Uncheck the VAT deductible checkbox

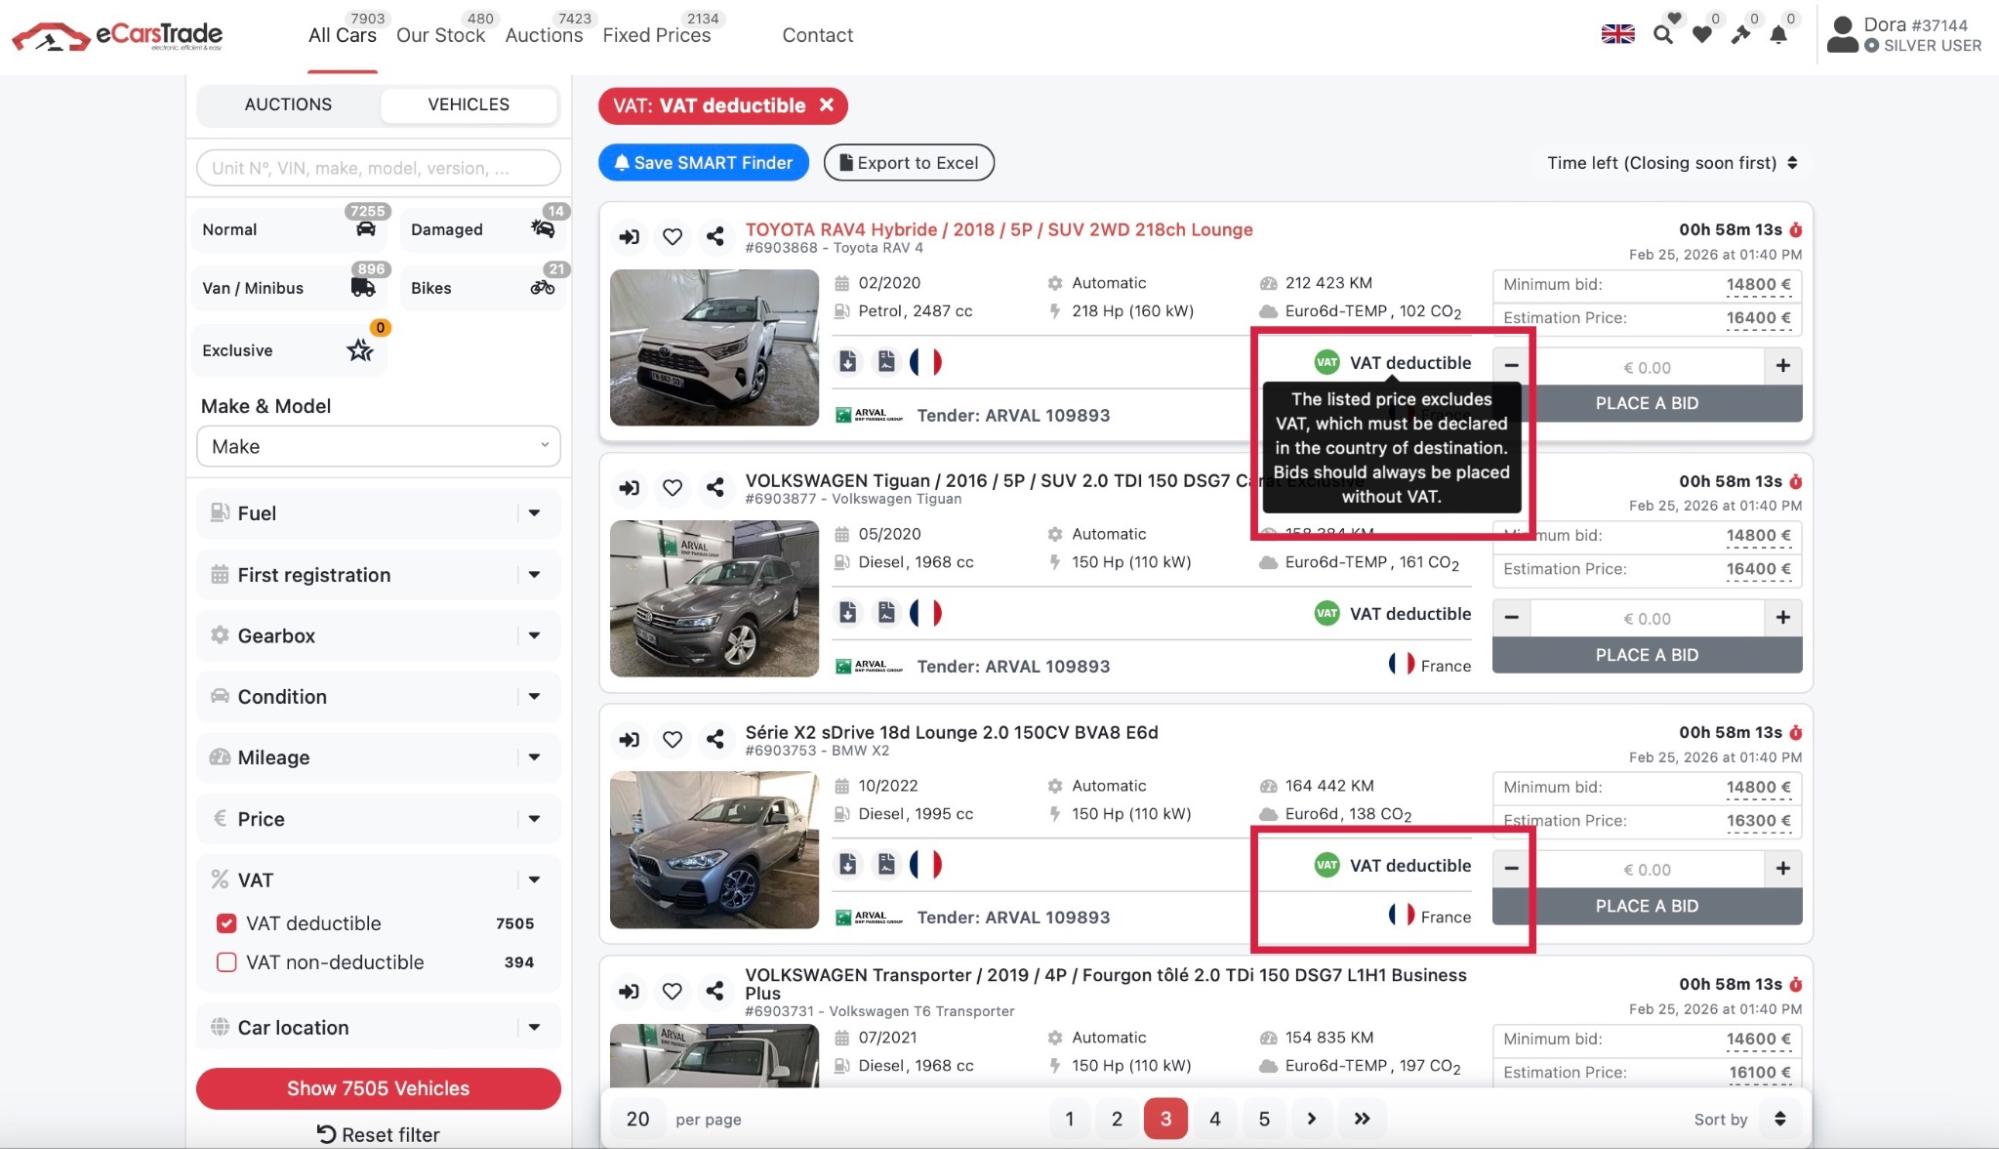(227, 923)
